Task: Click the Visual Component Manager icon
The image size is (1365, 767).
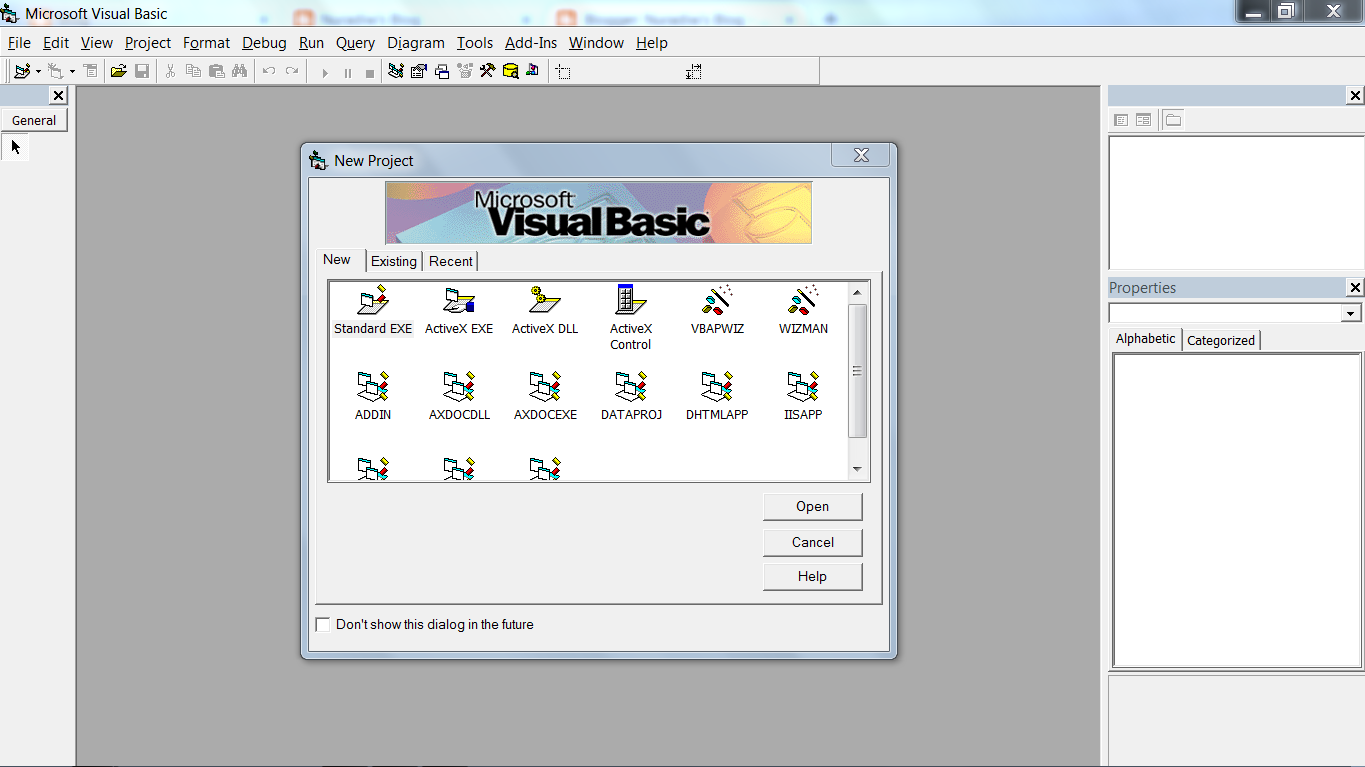Action: [x=532, y=71]
